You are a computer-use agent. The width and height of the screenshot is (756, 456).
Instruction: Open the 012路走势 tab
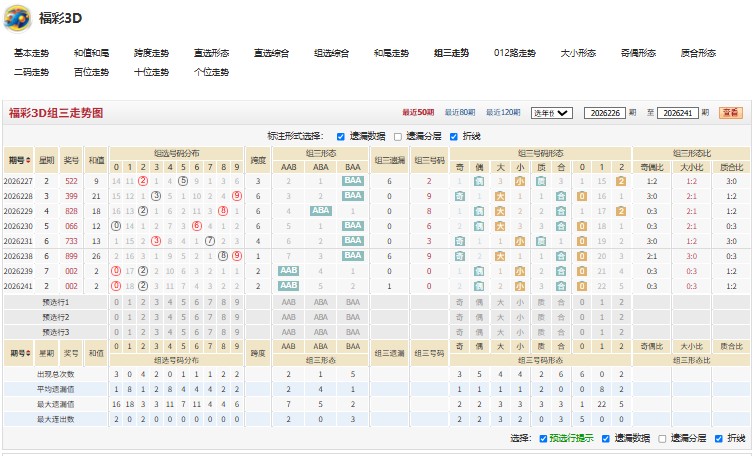[x=514, y=53]
